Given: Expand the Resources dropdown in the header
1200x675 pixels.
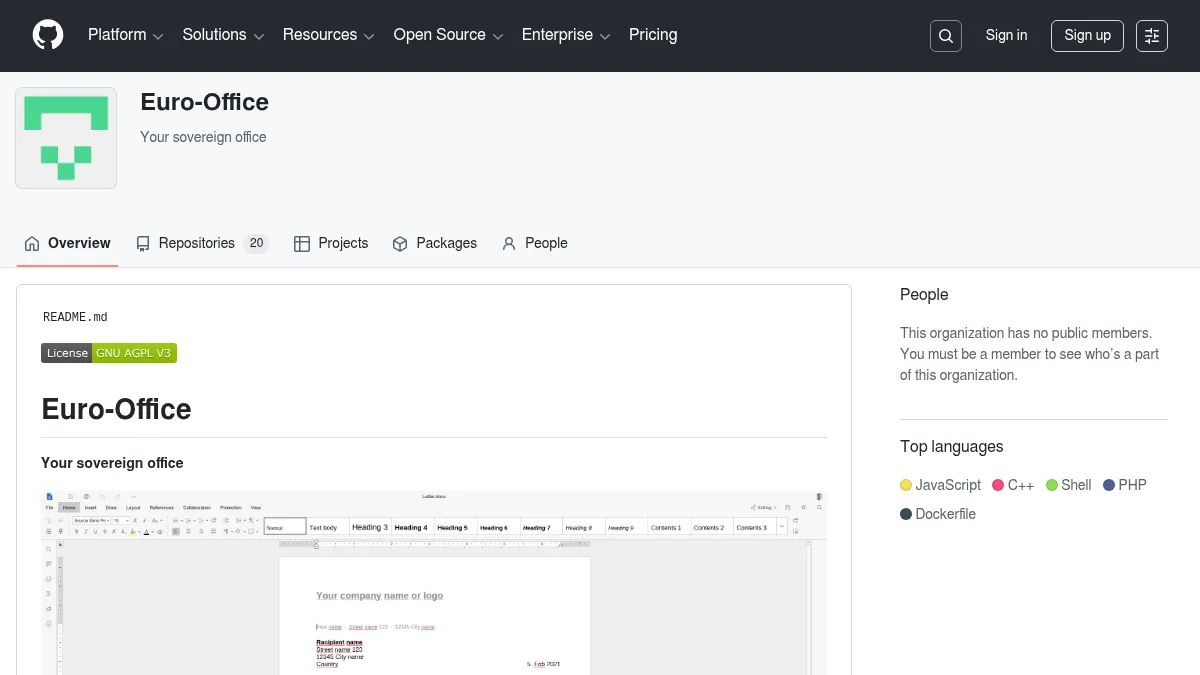Looking at the screenshot, I should [321, 35].
